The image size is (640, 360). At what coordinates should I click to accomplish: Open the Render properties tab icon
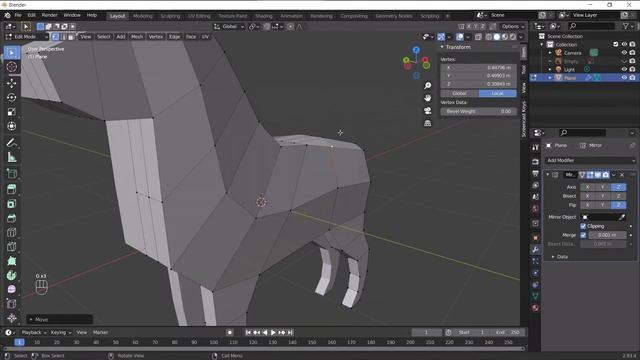point(536,162)
